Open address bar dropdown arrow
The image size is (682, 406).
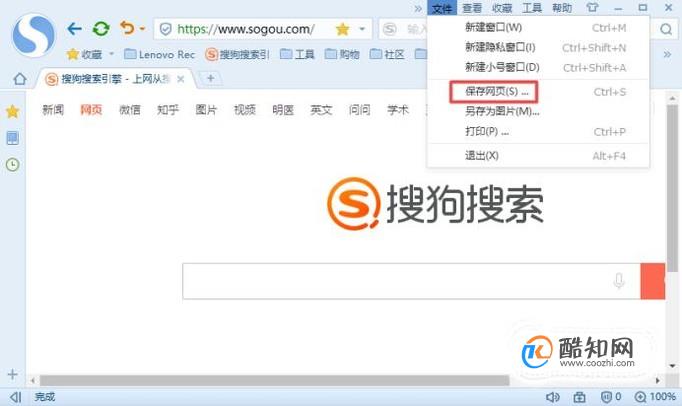[x=362, y=29]
